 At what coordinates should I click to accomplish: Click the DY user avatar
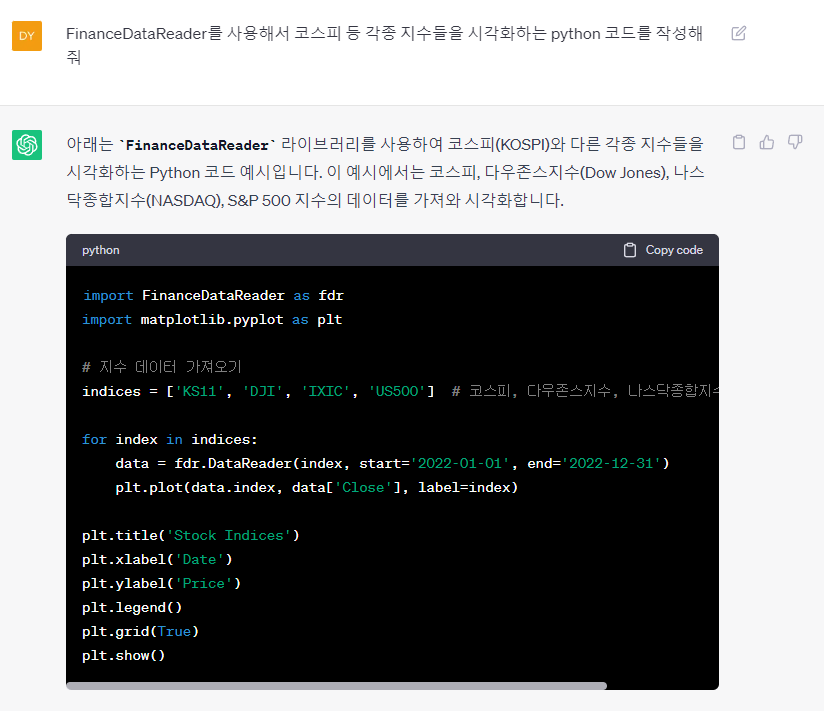coord(27,36)
